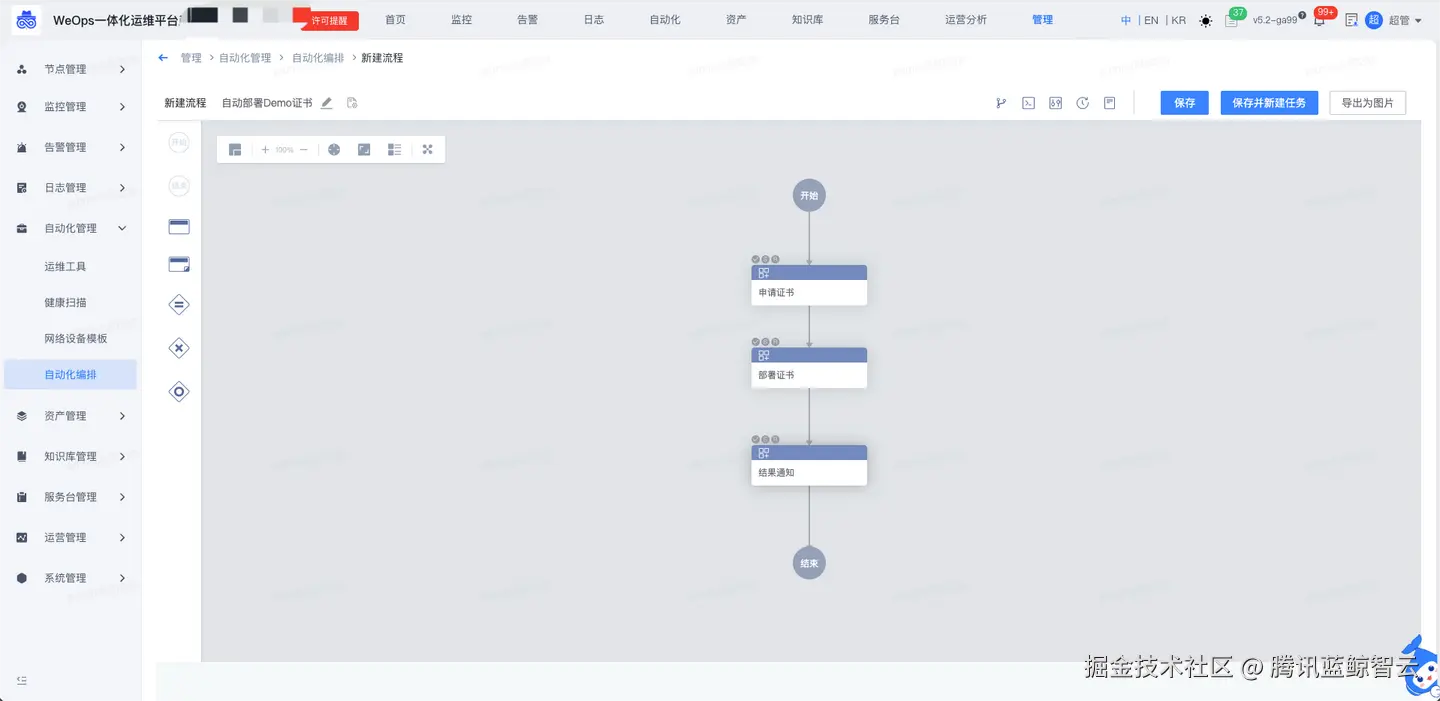Expand 系统管理 in the sidebar
Image resolution: width=1440 pixels, height=701 pixels.
pos(70,578)
